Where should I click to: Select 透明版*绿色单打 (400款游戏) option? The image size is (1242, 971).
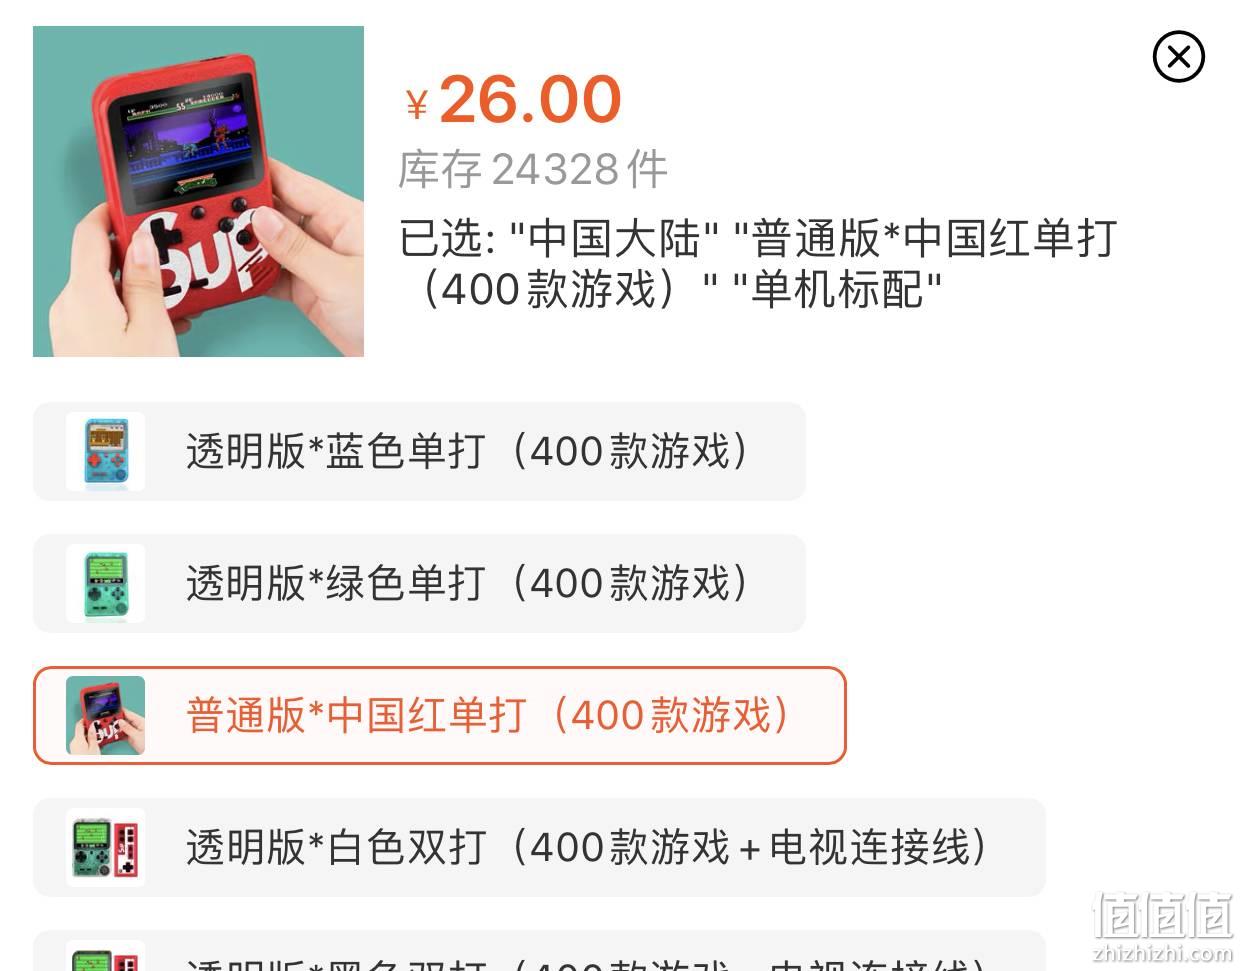point(419,583)
